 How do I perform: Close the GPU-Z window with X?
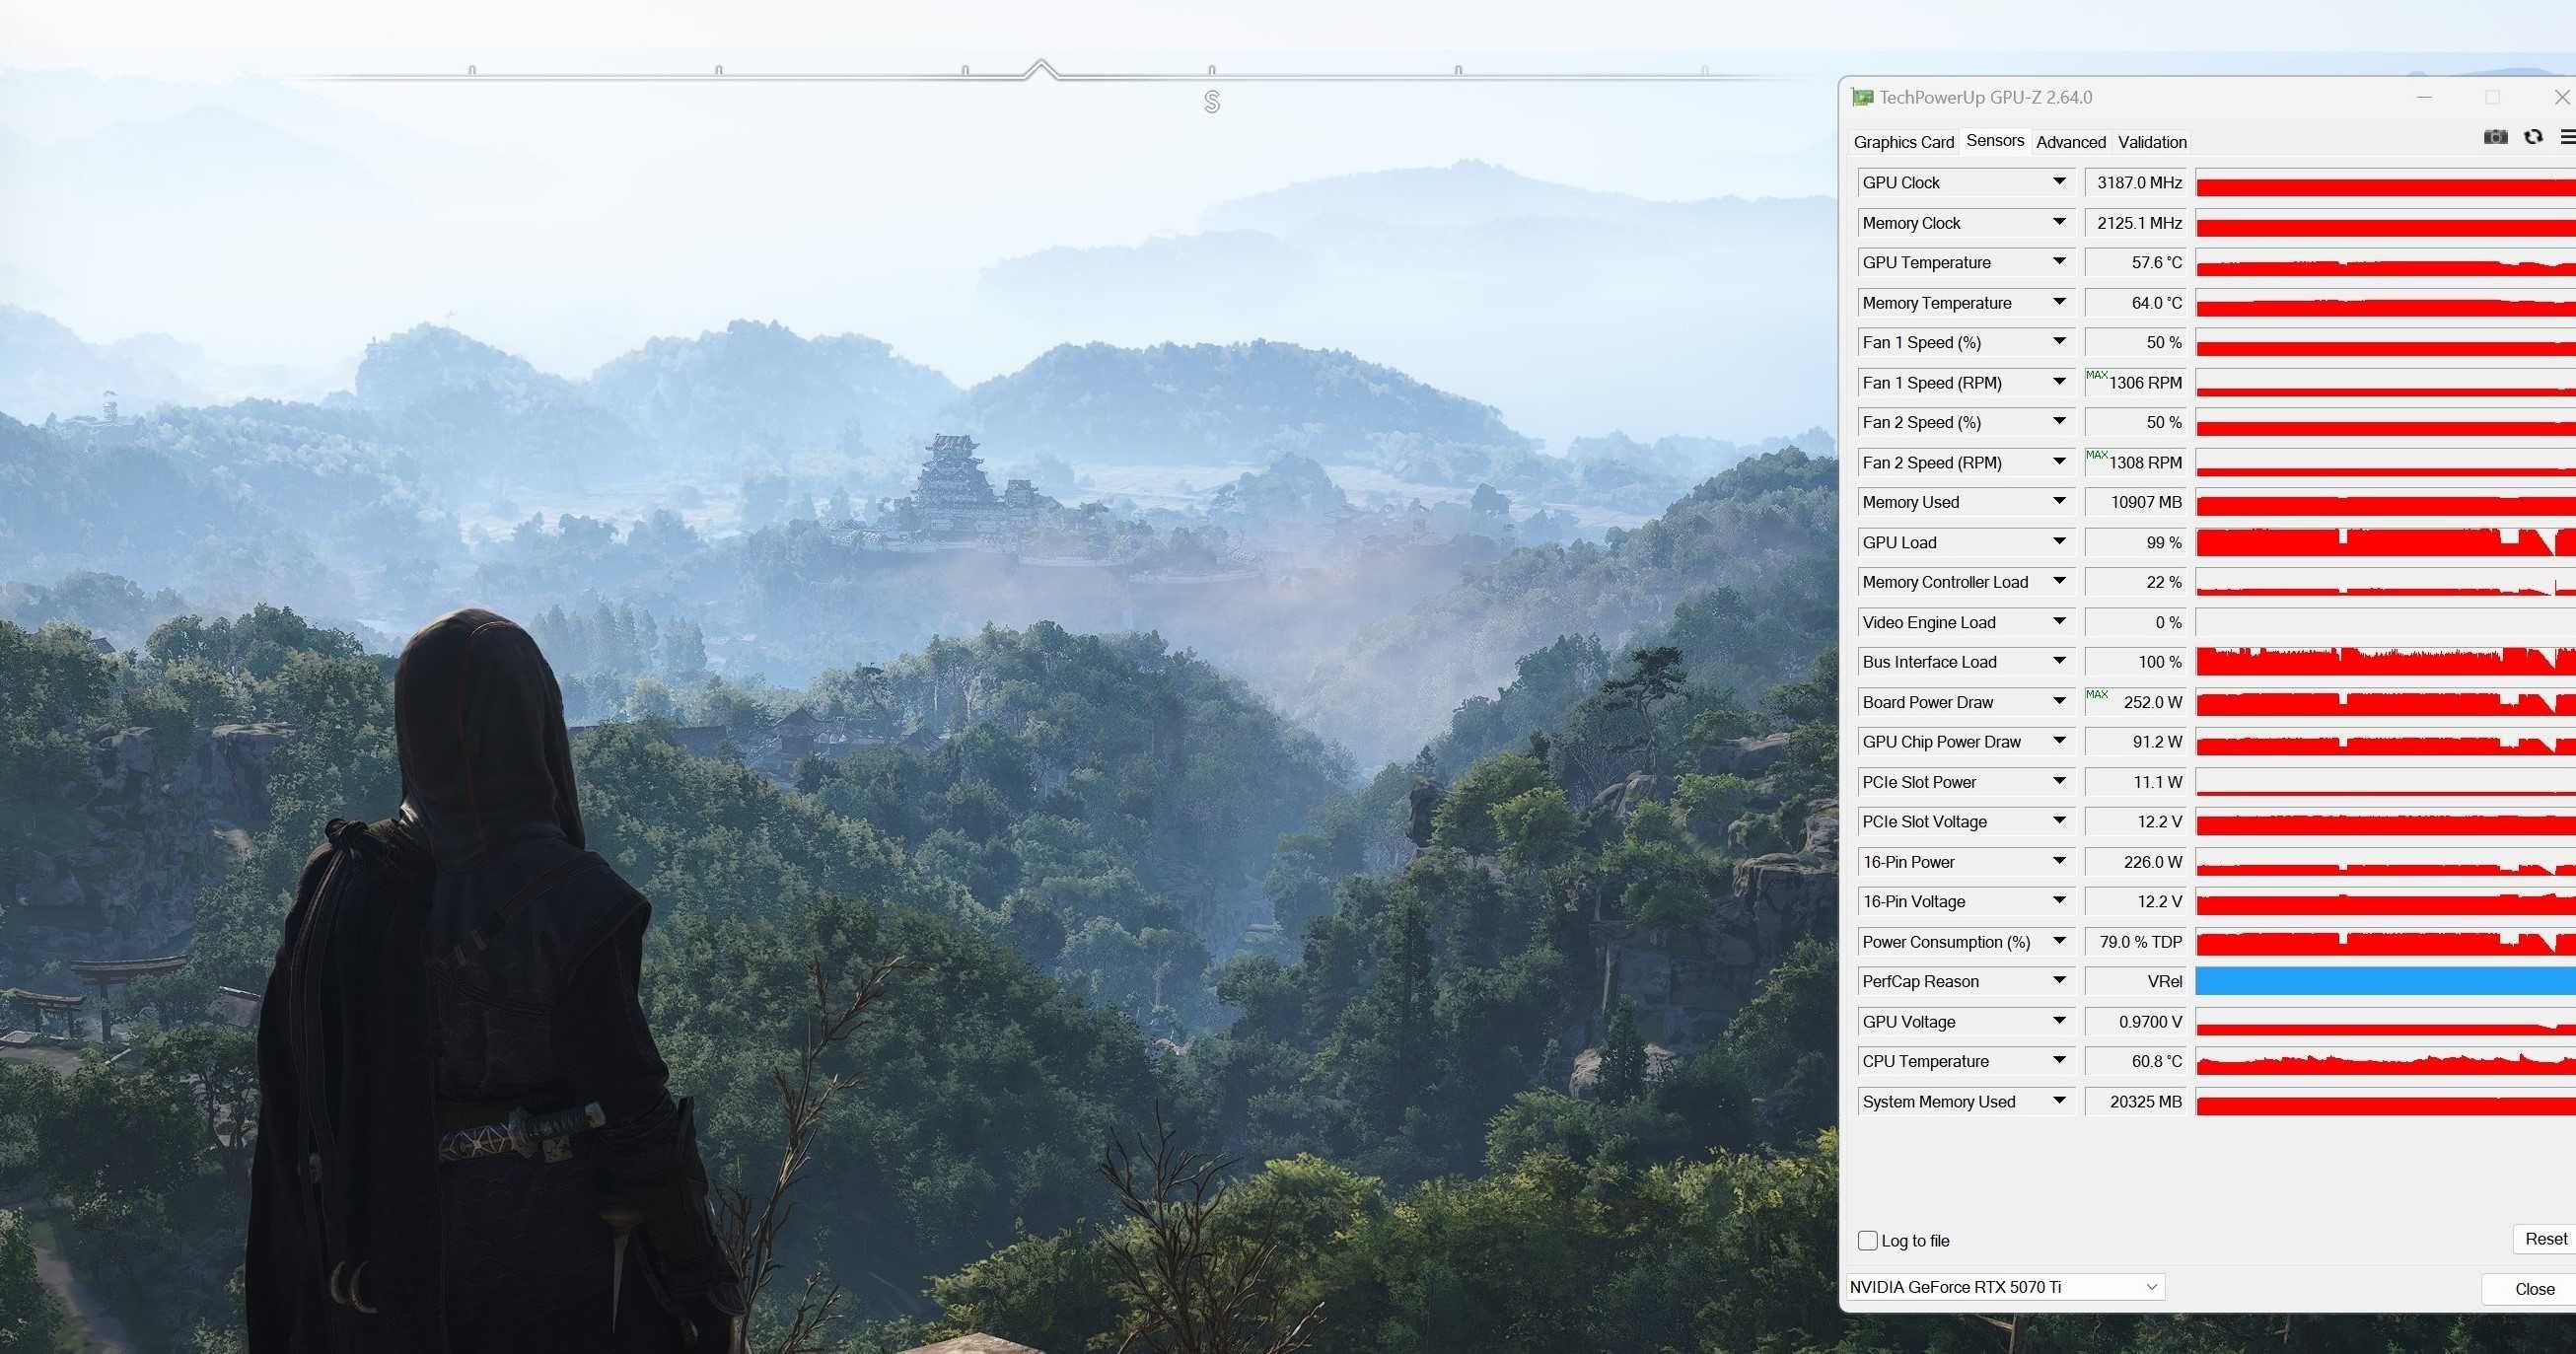pyautogui.click(x=2562, y=97)
